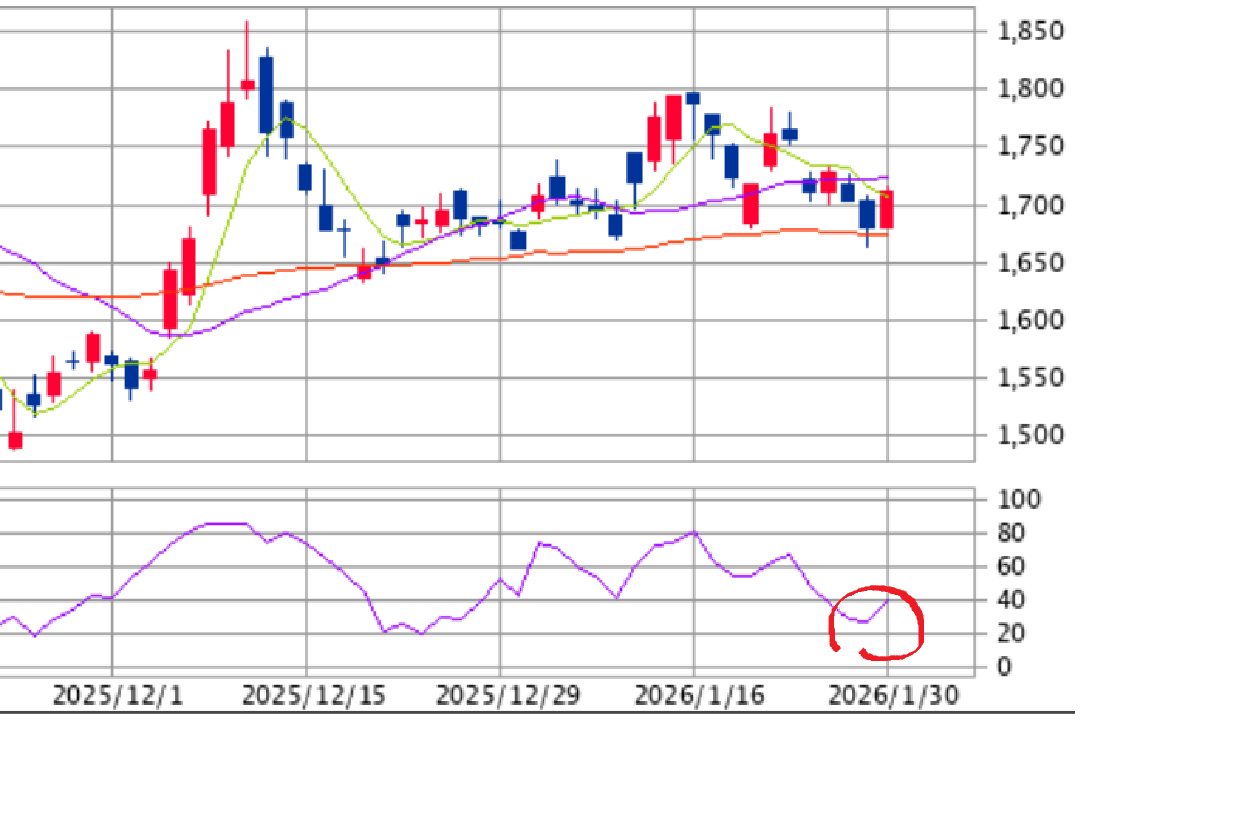Viewport: 1260px width, 815px height.
Task: Click the red hand-drawn circle on the oscillator
Action: point(878,623)
